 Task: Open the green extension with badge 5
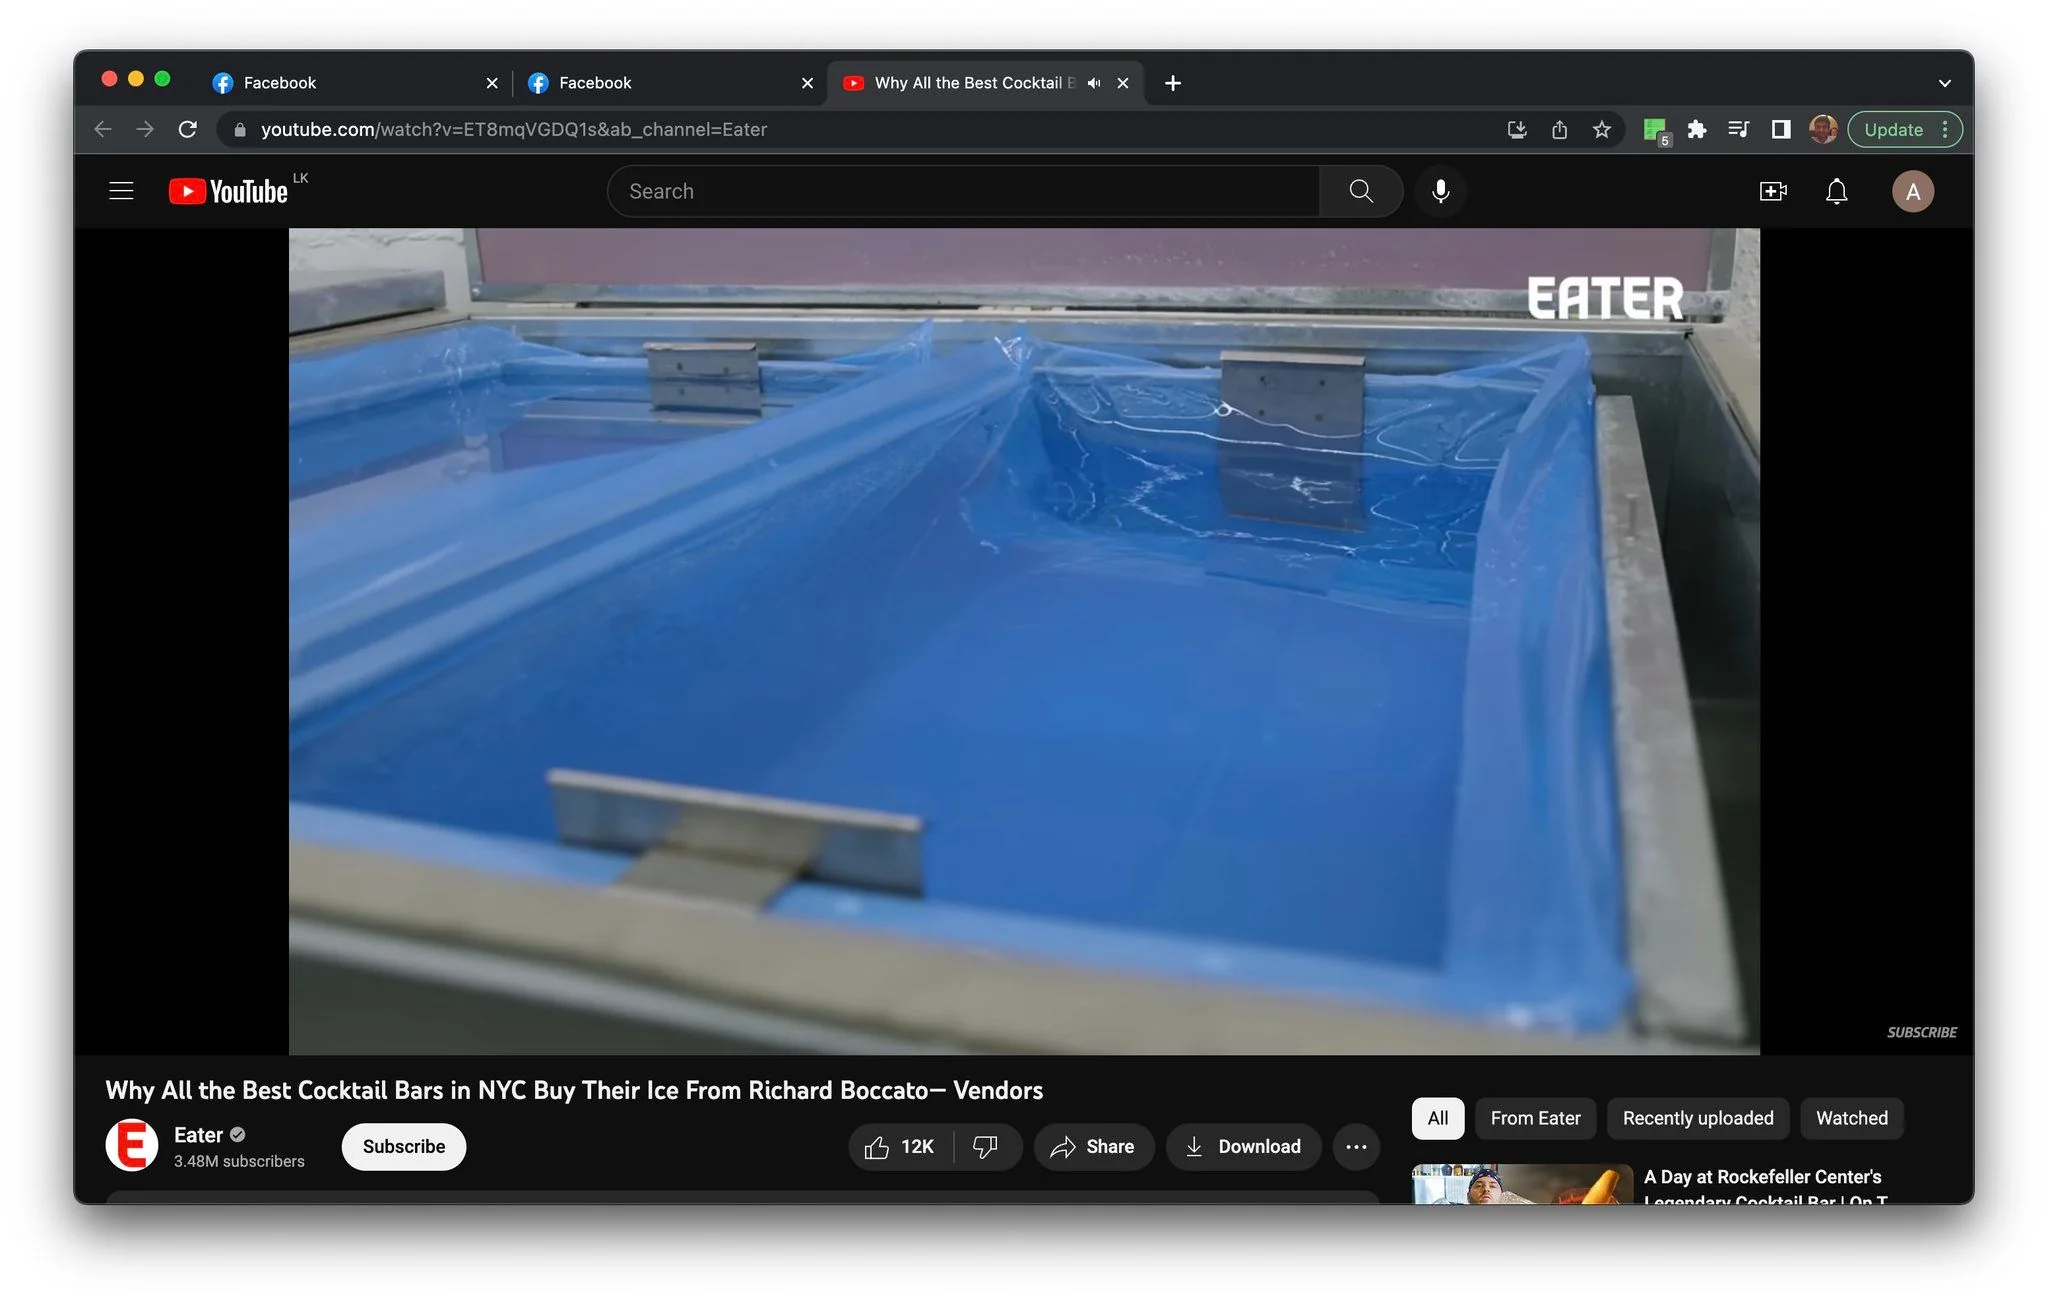pyautogui.click(x=1656, y=130)
